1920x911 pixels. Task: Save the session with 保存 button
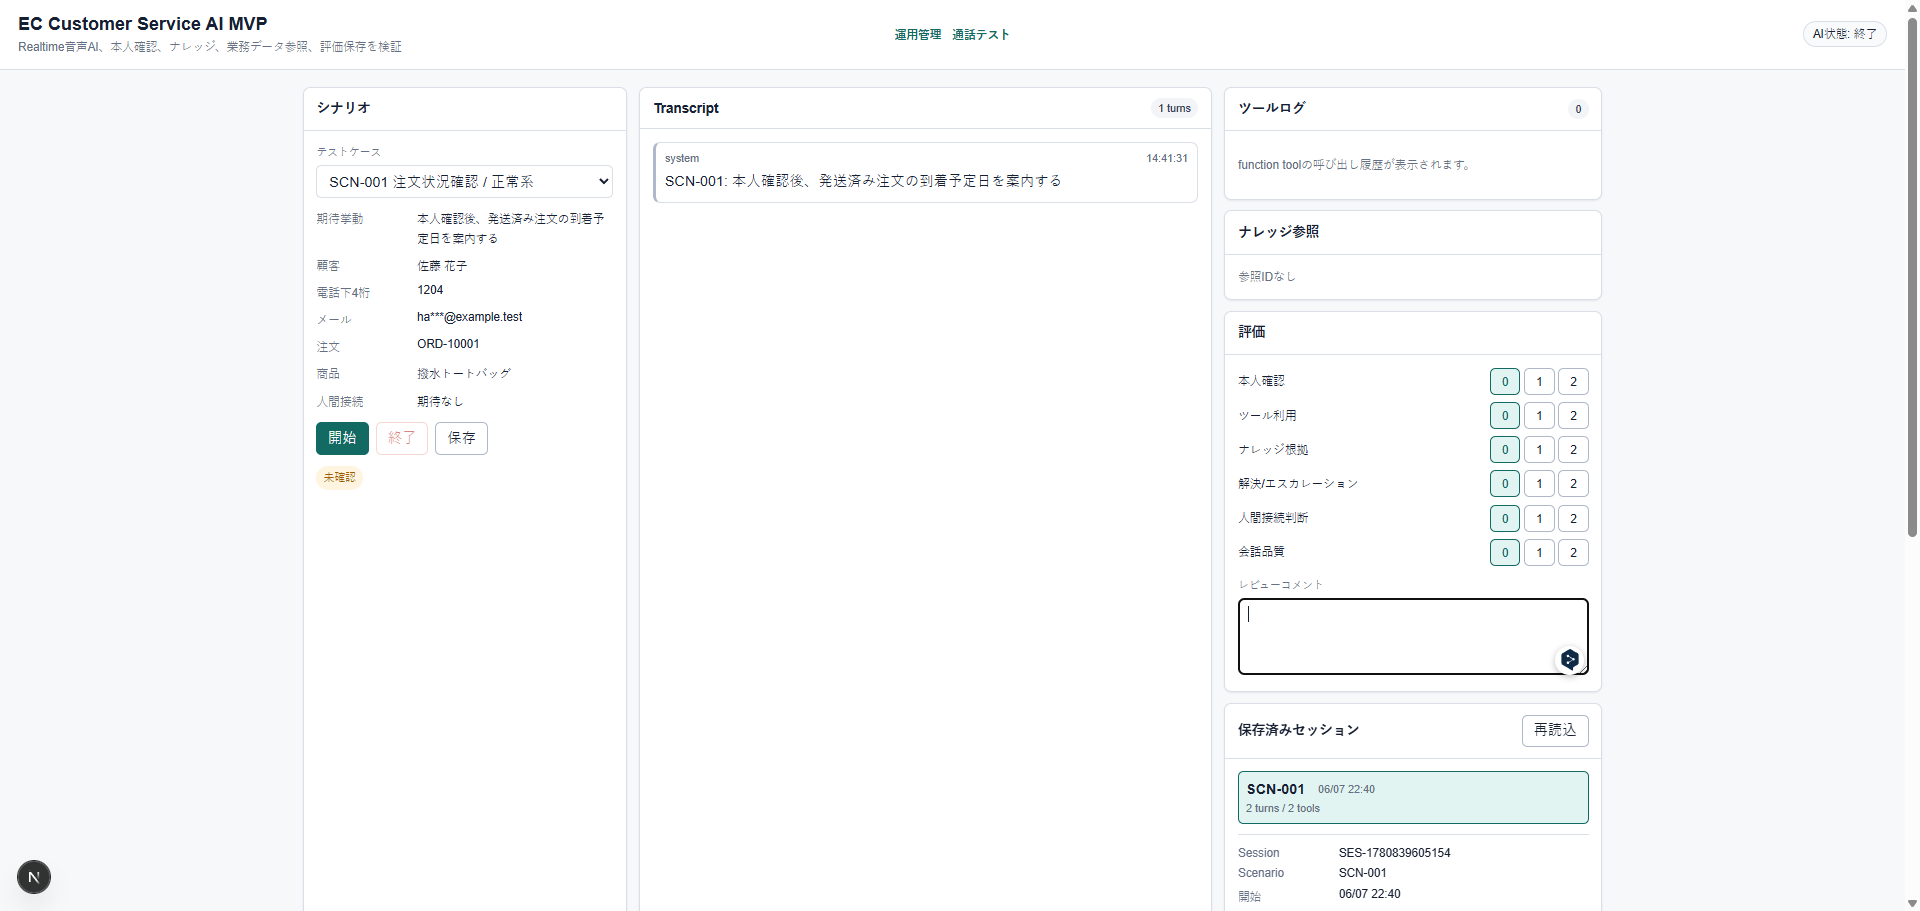point(461,438)
